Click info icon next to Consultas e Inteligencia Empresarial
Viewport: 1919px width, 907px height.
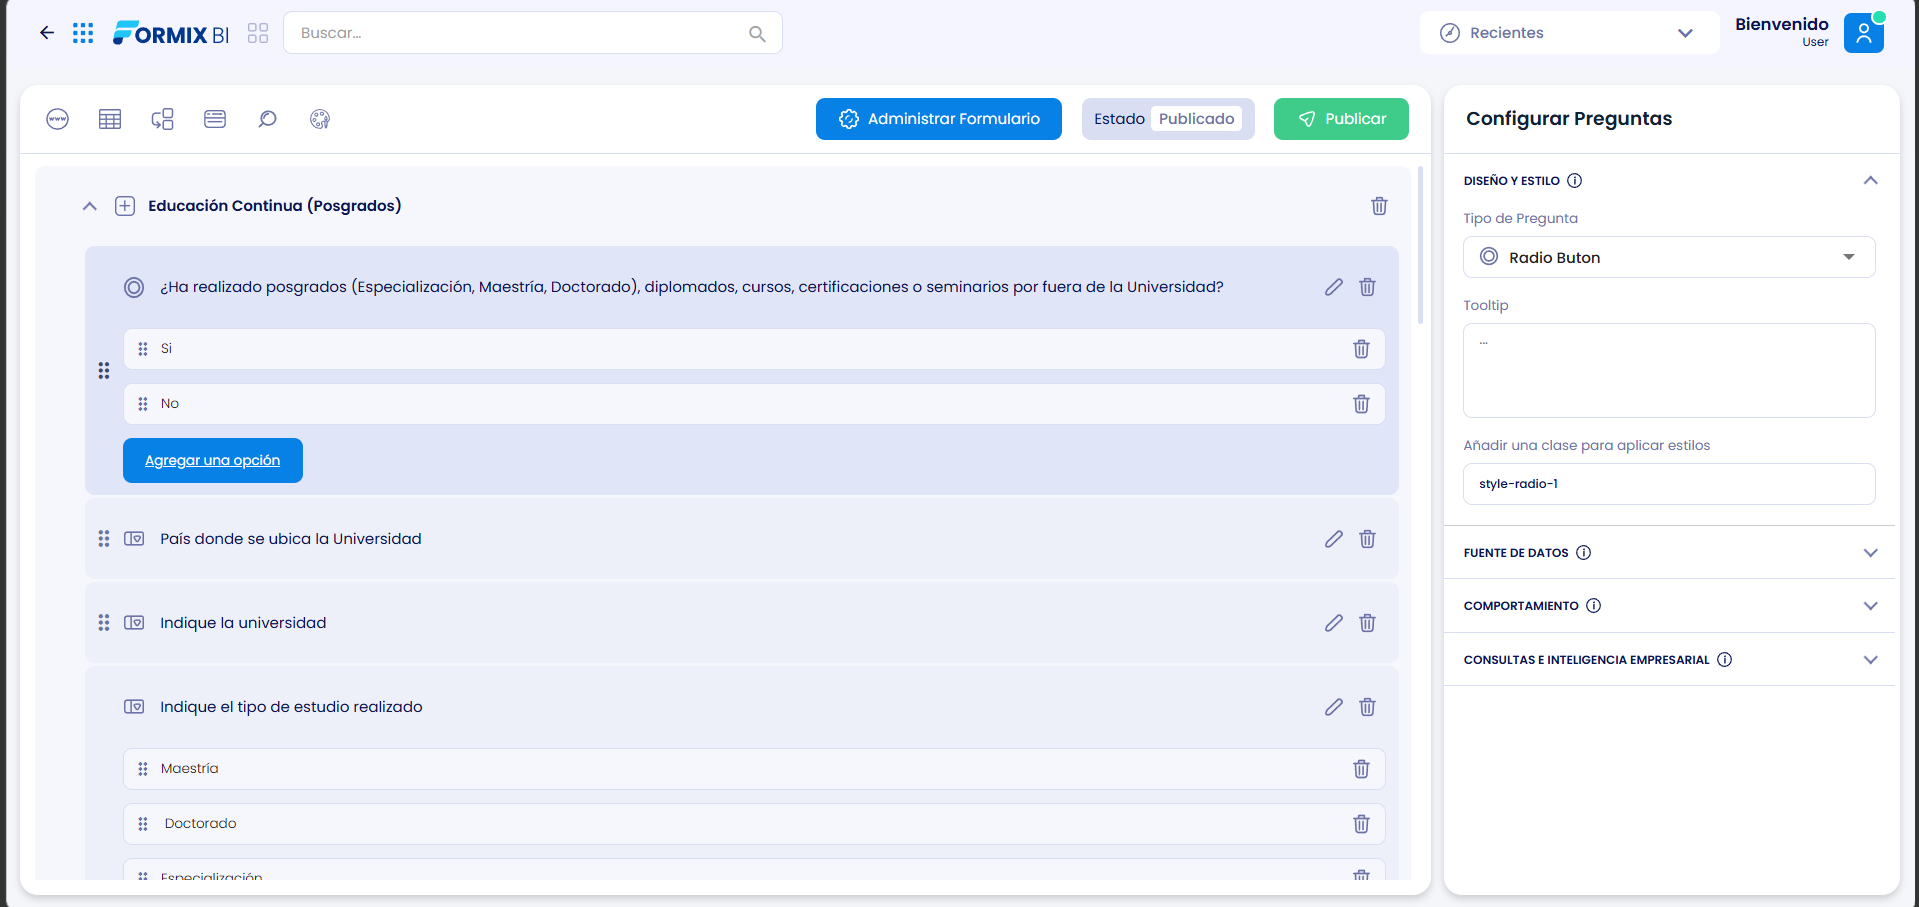click(1724, 660)
